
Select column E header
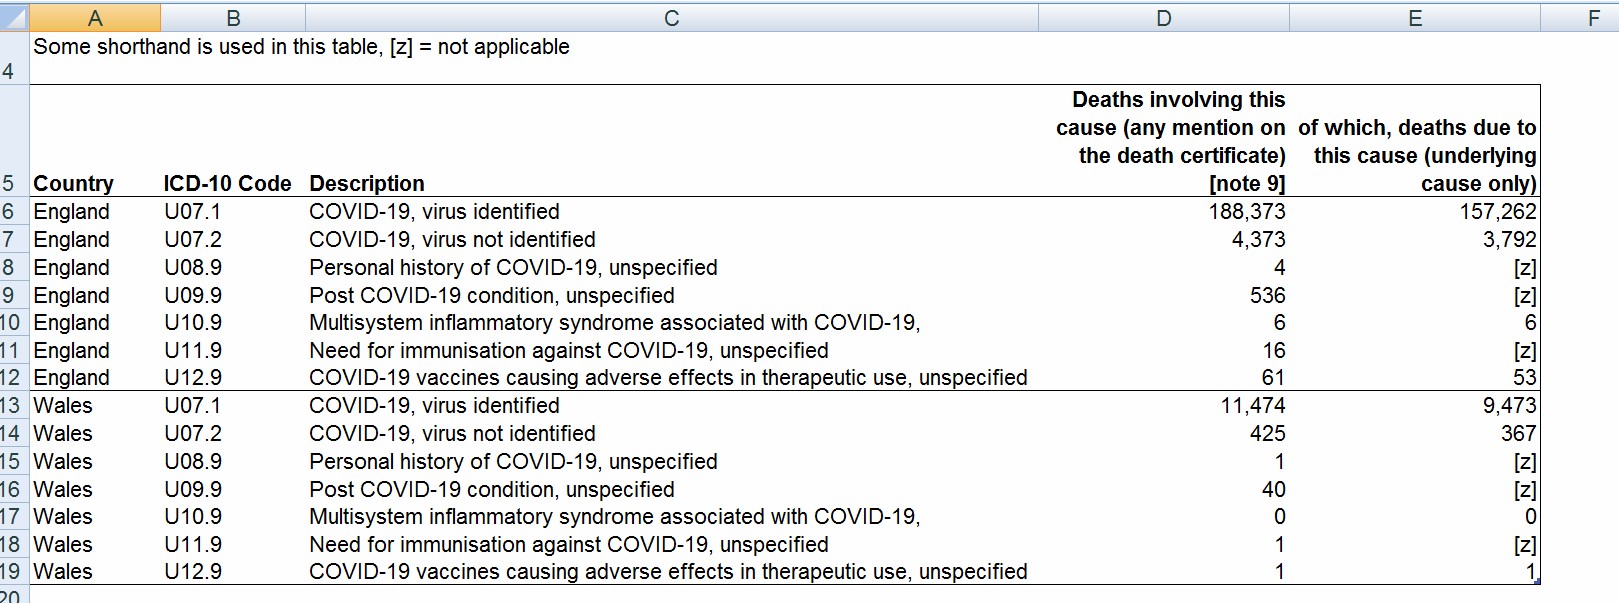[1415, 17]
